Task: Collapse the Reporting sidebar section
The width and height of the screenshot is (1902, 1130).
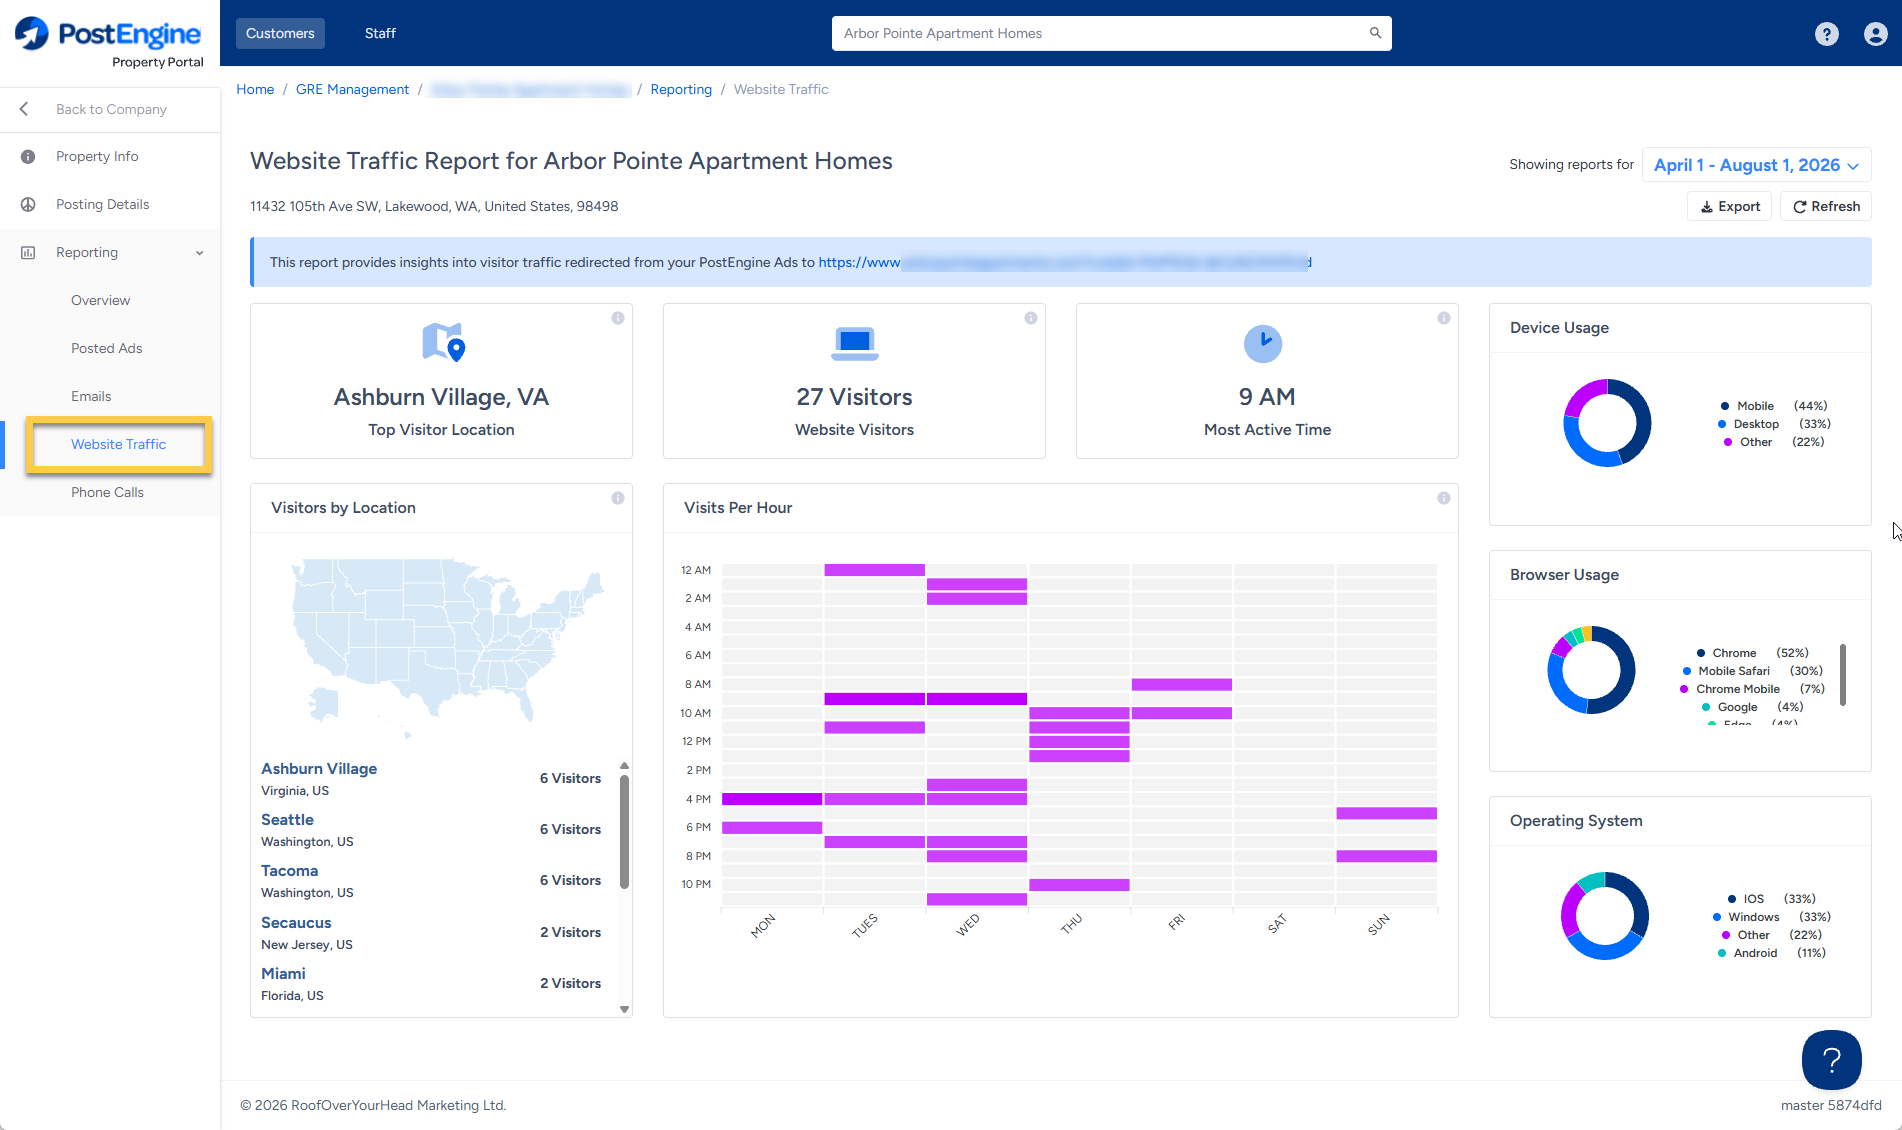Action: tap(199, 253)
